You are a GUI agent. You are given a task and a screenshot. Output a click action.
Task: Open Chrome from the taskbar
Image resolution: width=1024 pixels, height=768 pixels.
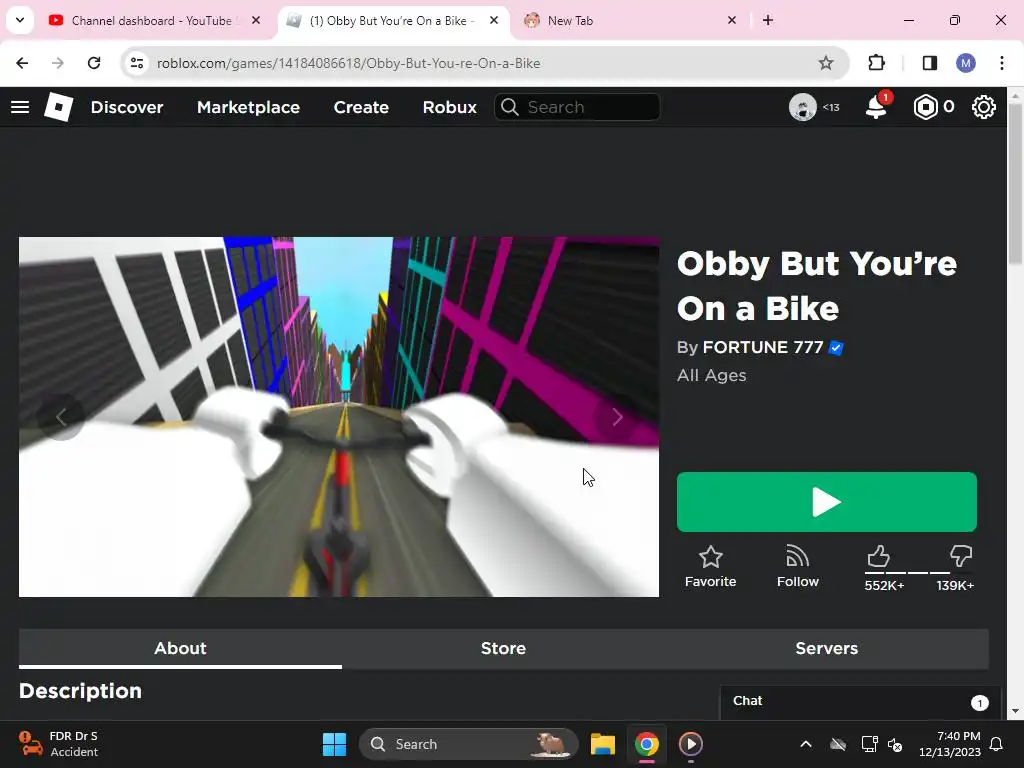pyautogui.click(x=647, y=744)
